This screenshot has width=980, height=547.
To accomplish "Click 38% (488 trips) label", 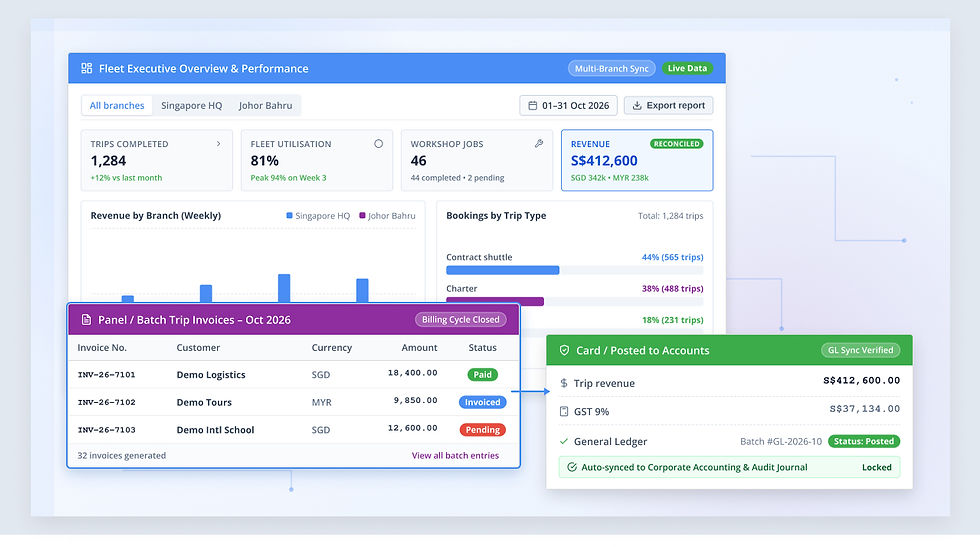I will [672, 288].
